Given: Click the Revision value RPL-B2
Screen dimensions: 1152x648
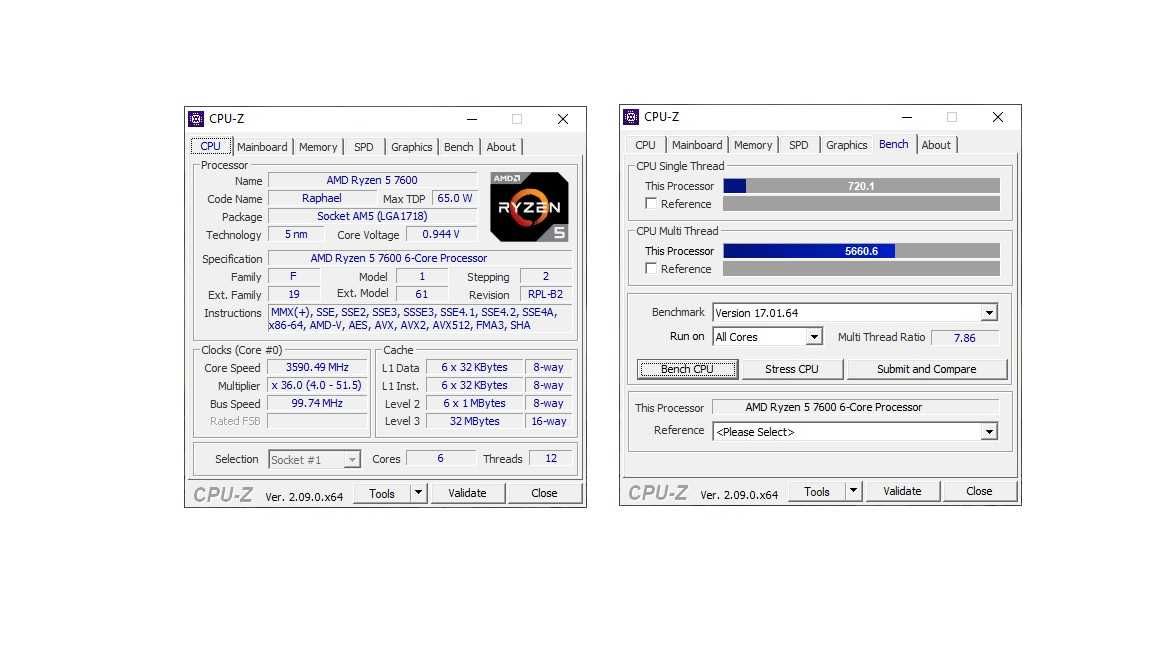Looking at the screenshot, I should 545,294.
